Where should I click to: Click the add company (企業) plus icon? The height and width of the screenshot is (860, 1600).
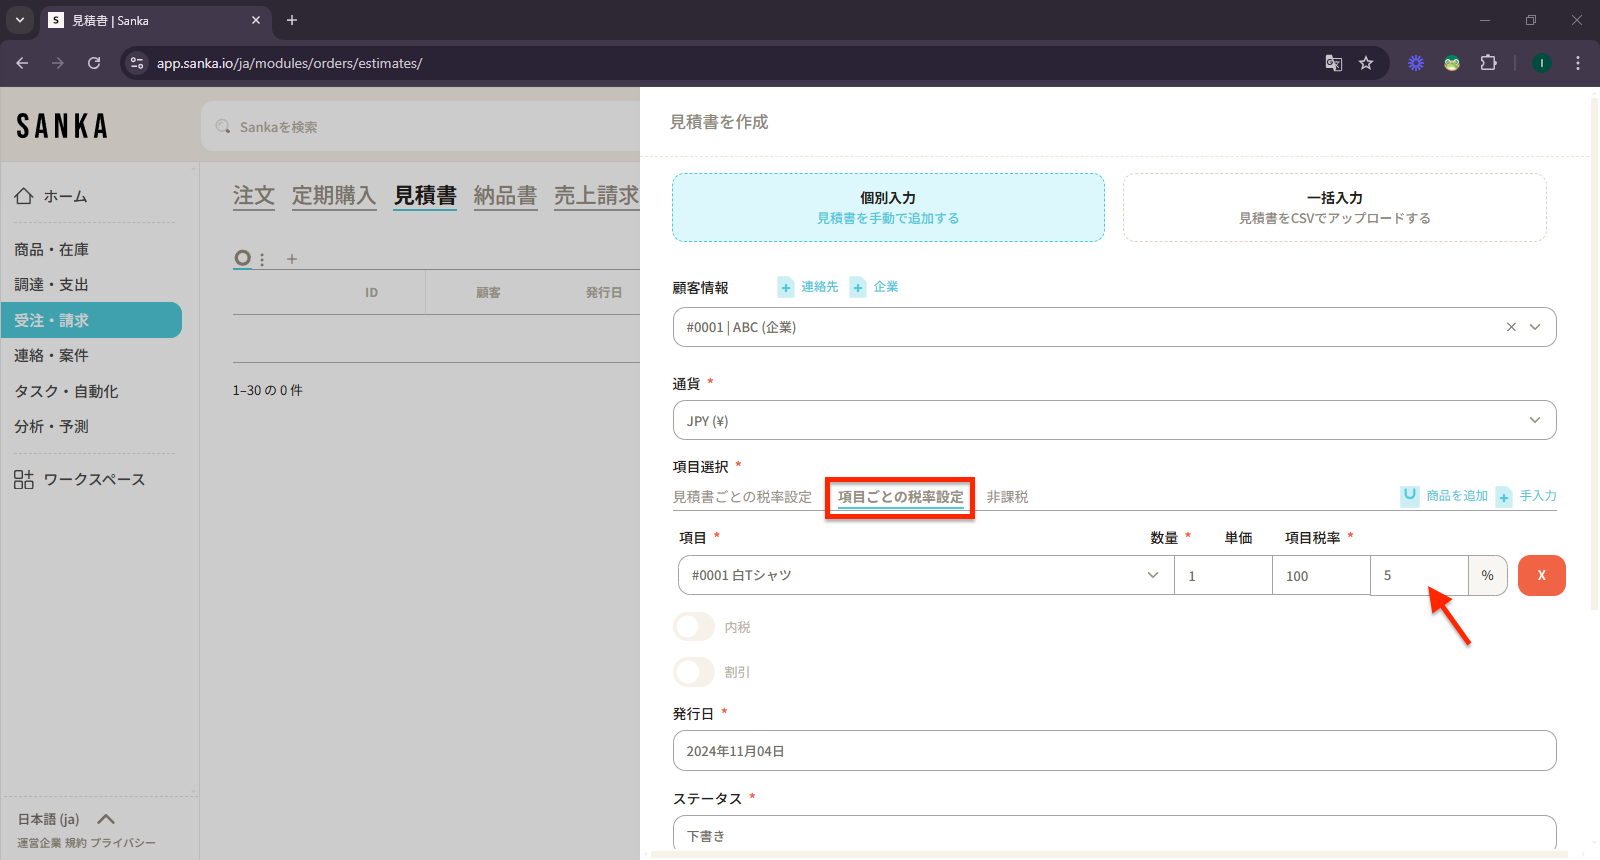click(x=858, y=288)
